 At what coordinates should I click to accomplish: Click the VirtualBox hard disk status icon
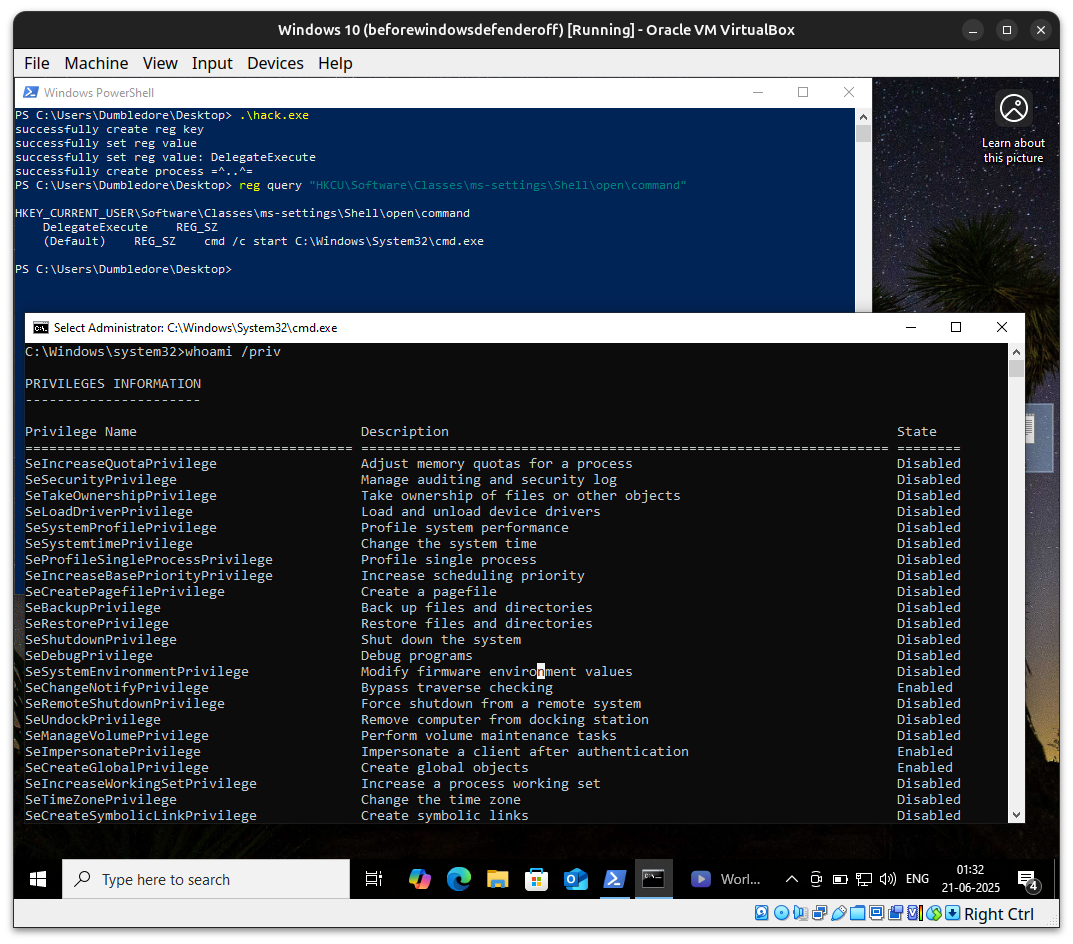[x=762, y=913]
